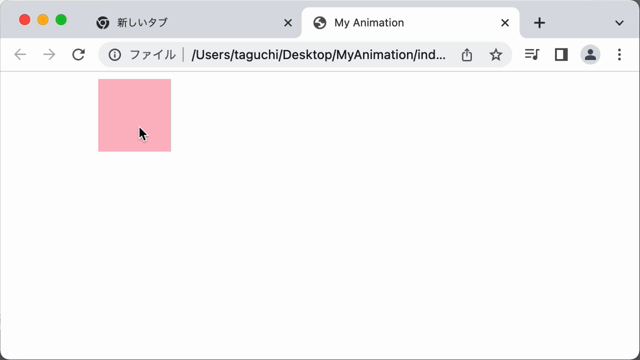Open the user profile avatar icon
640x360 pixels.
tap(590, 54)
